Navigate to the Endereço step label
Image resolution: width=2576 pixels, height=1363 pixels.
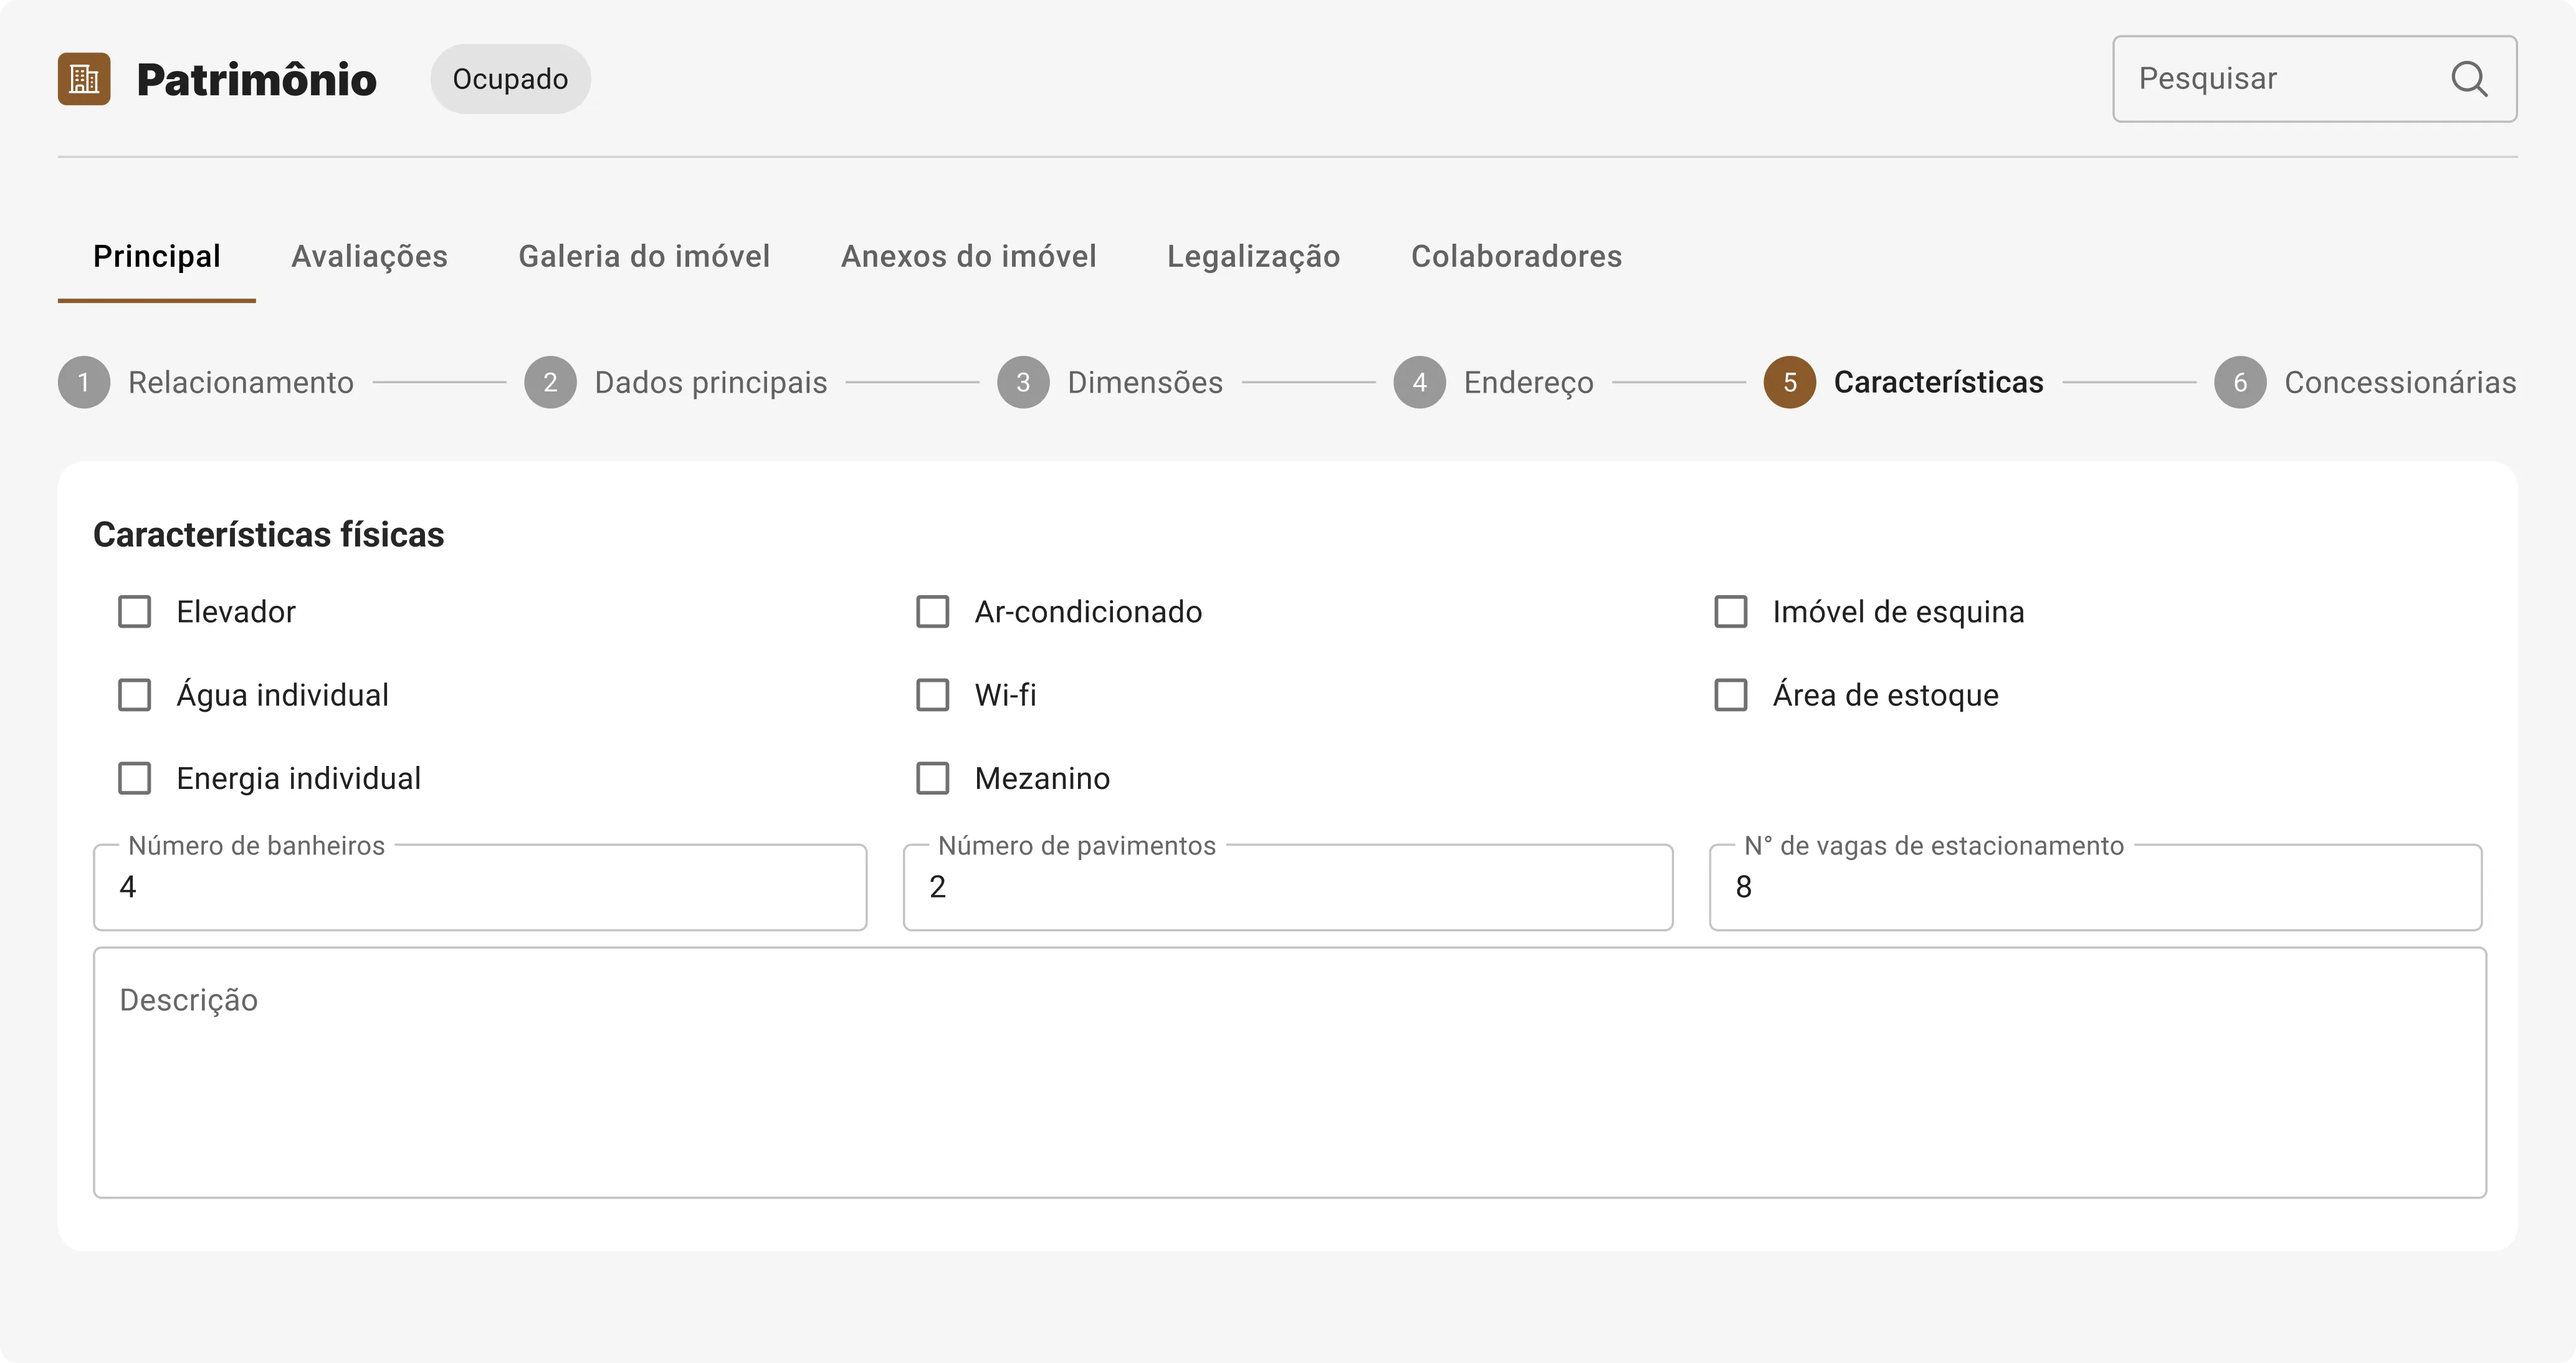coord(1529,382)
